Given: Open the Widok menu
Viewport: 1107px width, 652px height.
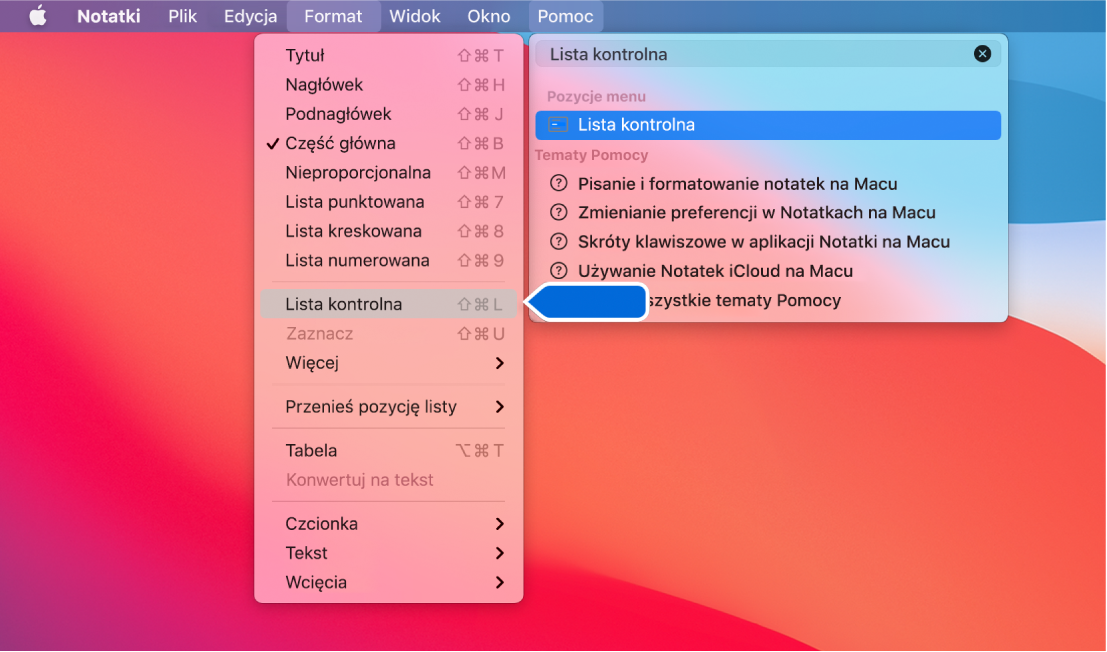Looking at the screenshot, I should point(415,15).
